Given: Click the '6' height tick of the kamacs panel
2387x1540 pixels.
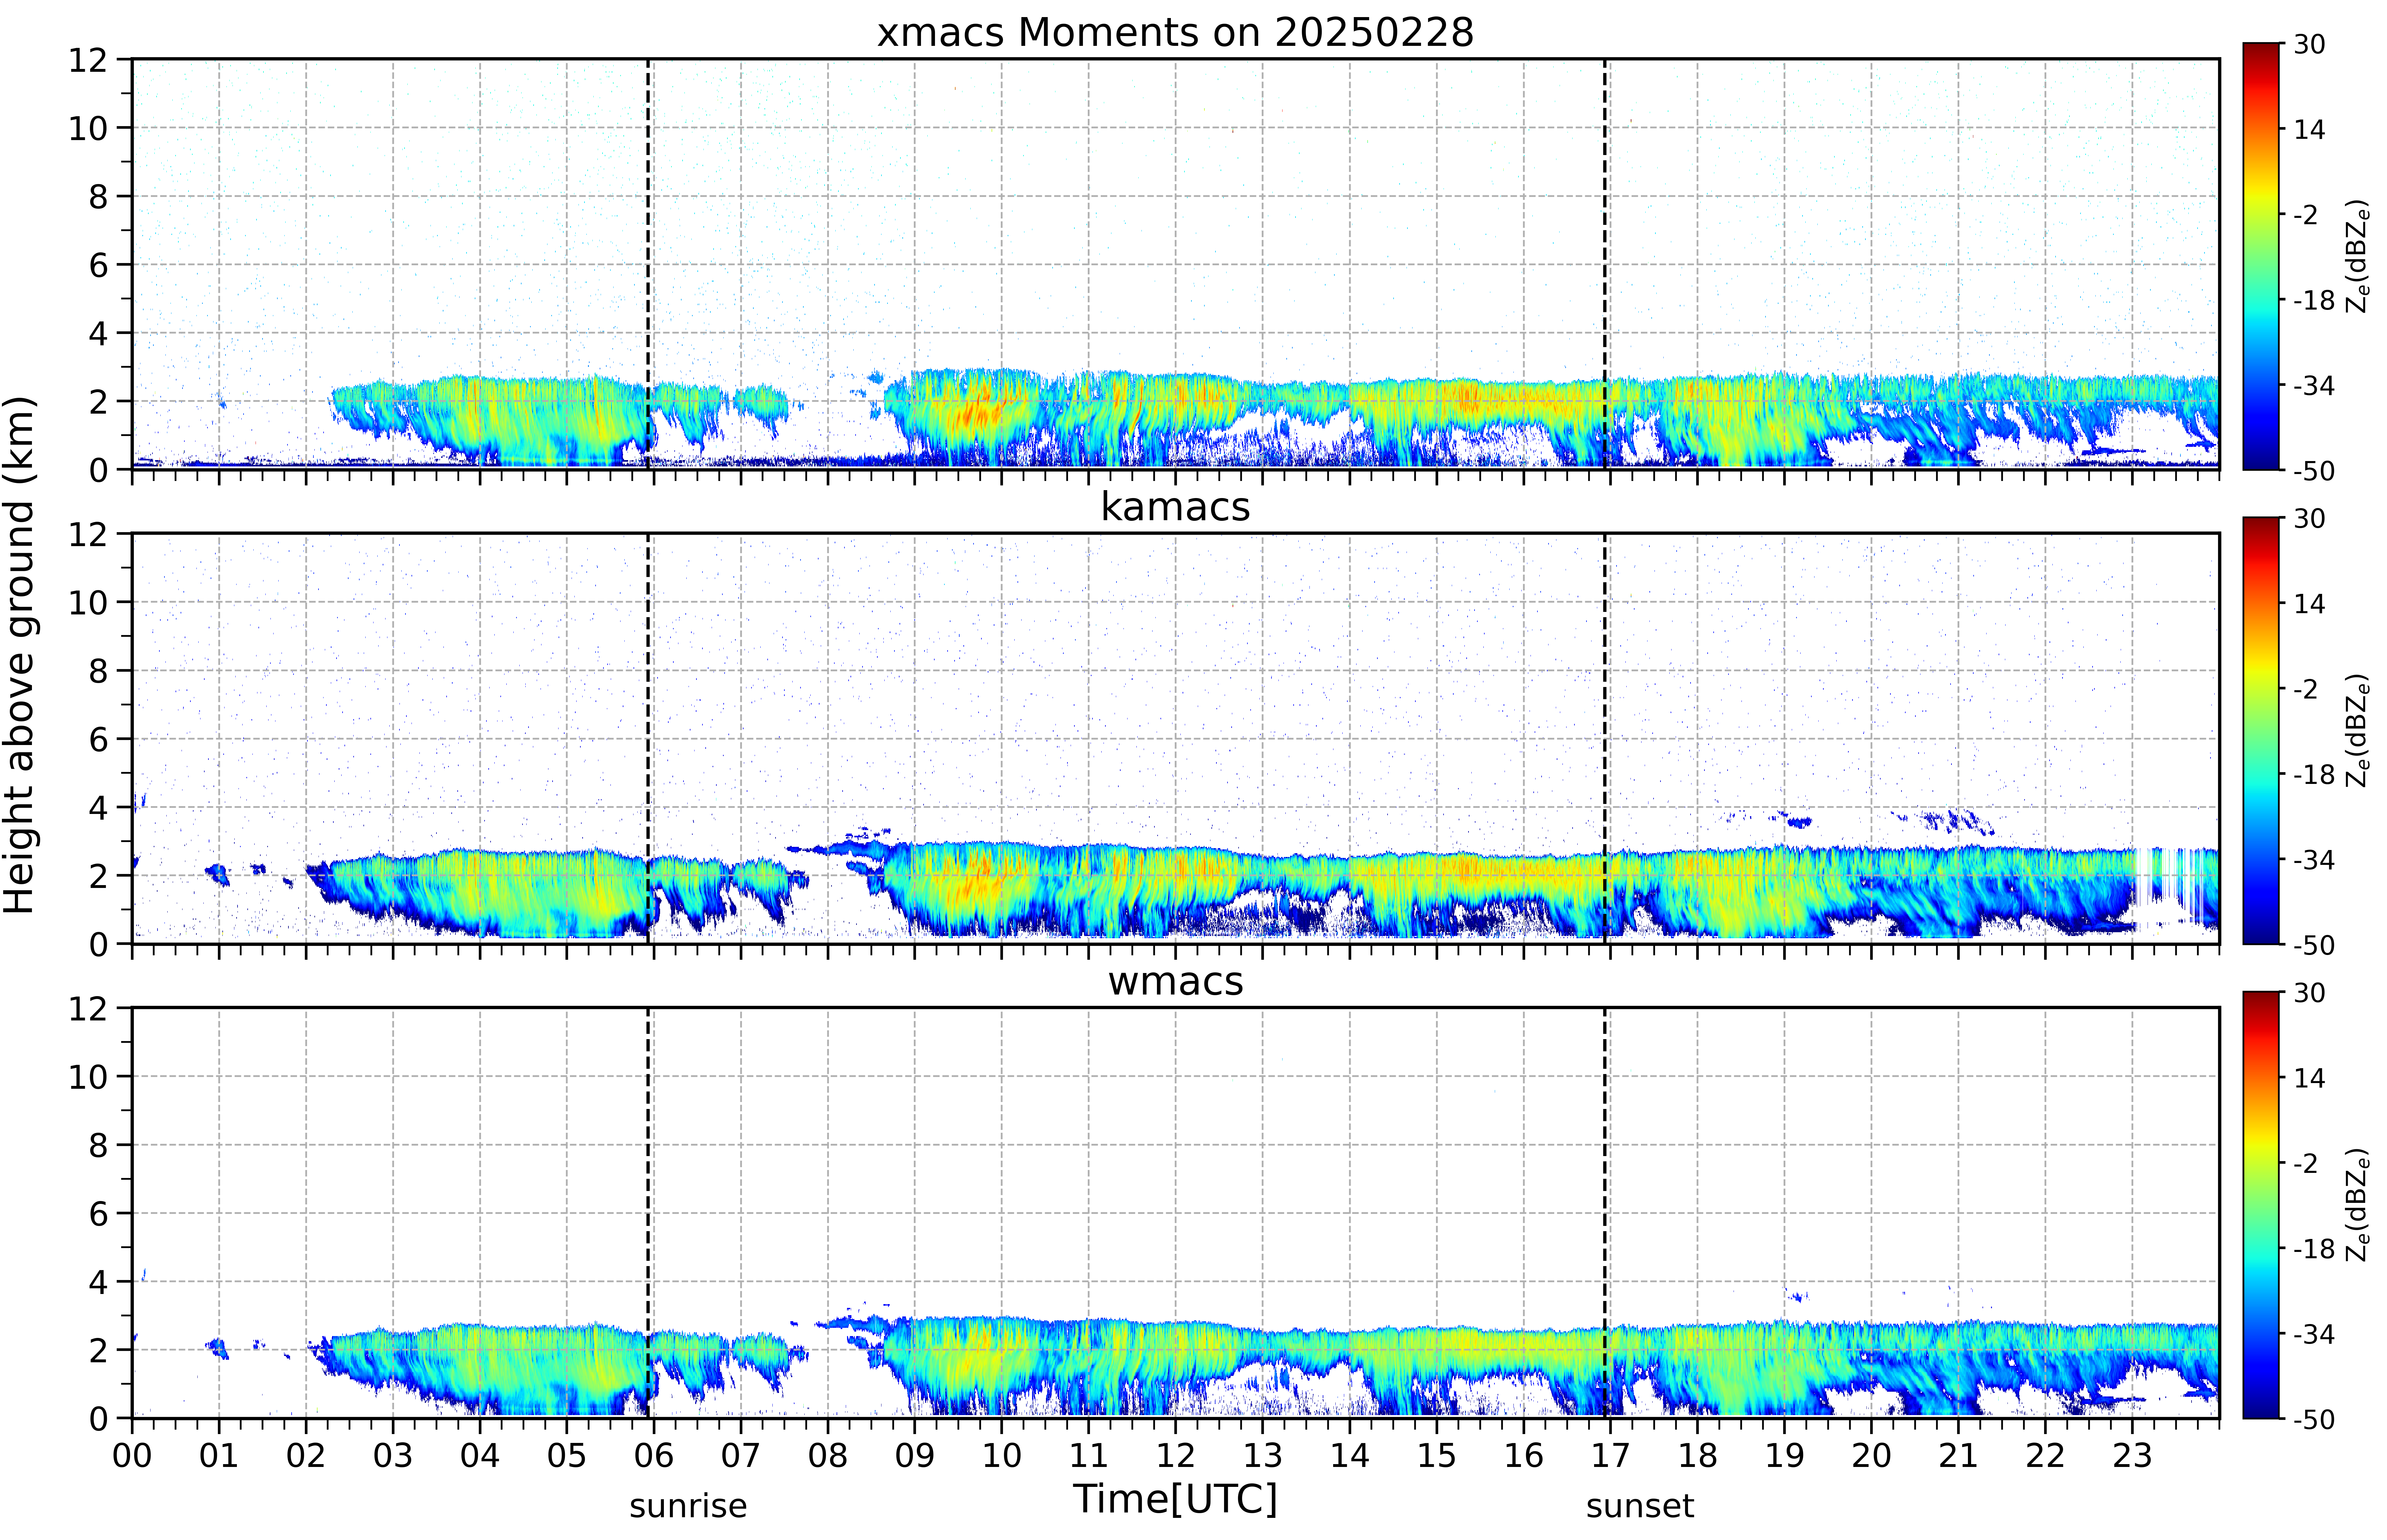Looking at the screenshot, I should pos(98,739).
